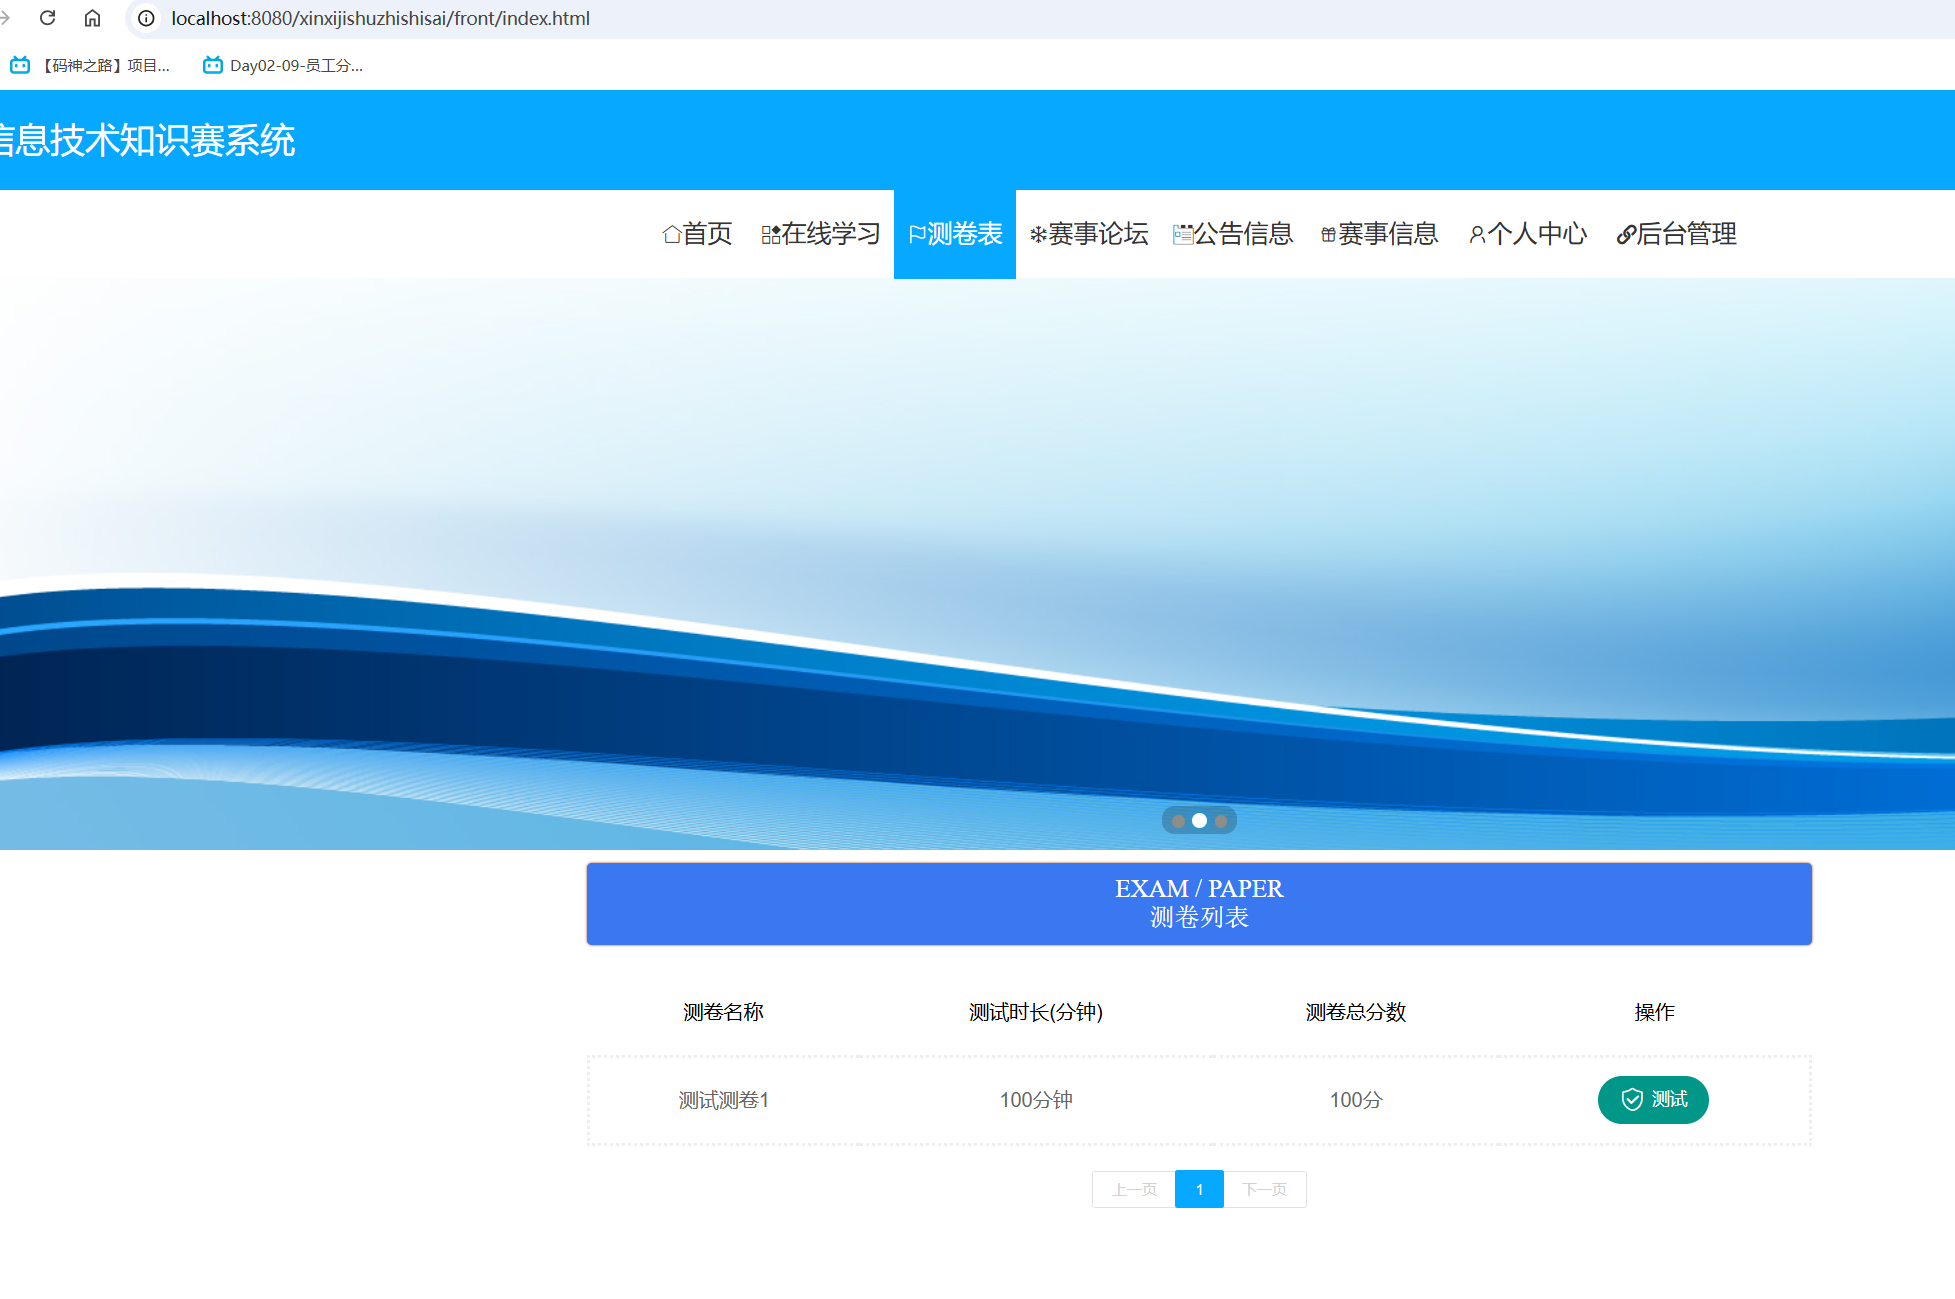Open 个人中心 page

1527,234
